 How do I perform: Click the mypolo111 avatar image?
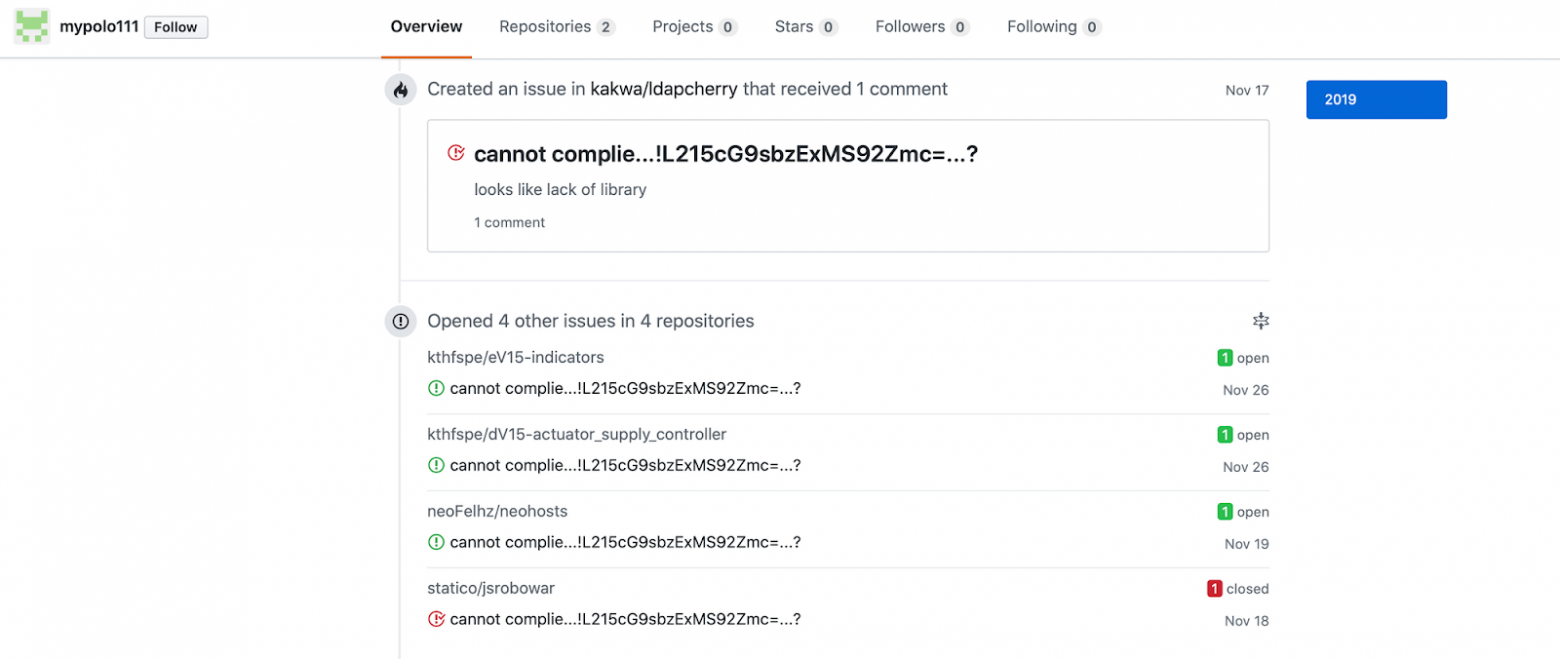point(32,27)
